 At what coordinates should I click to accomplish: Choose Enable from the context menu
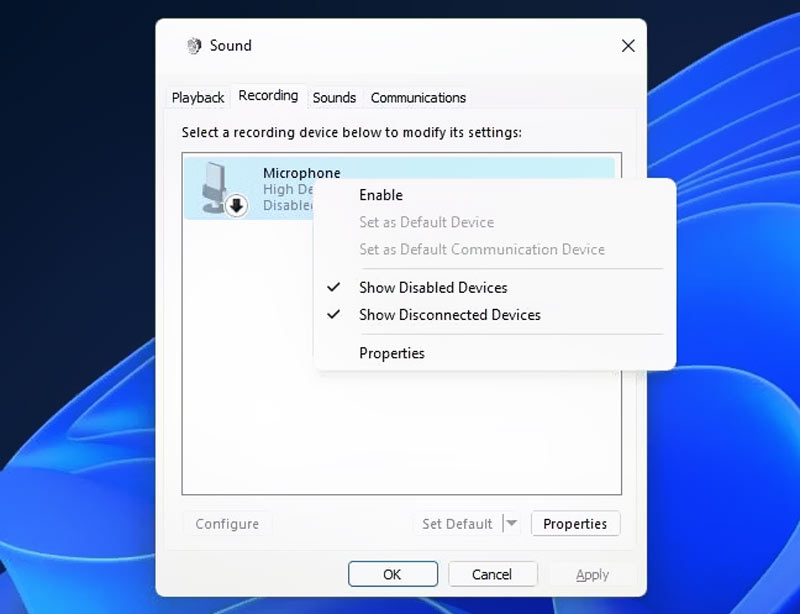(381, 196)
